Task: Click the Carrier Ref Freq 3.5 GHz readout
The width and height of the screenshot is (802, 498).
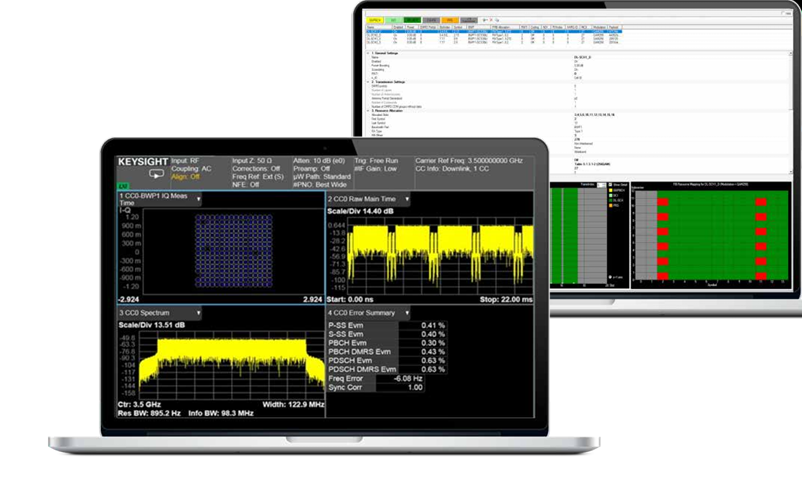Action: [469, 161]
